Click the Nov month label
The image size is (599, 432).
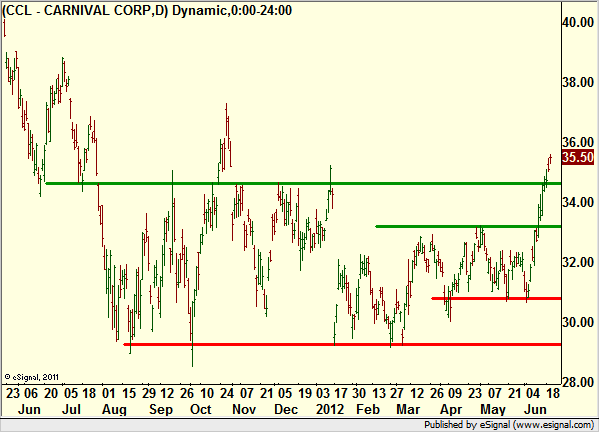pos(244,409)
